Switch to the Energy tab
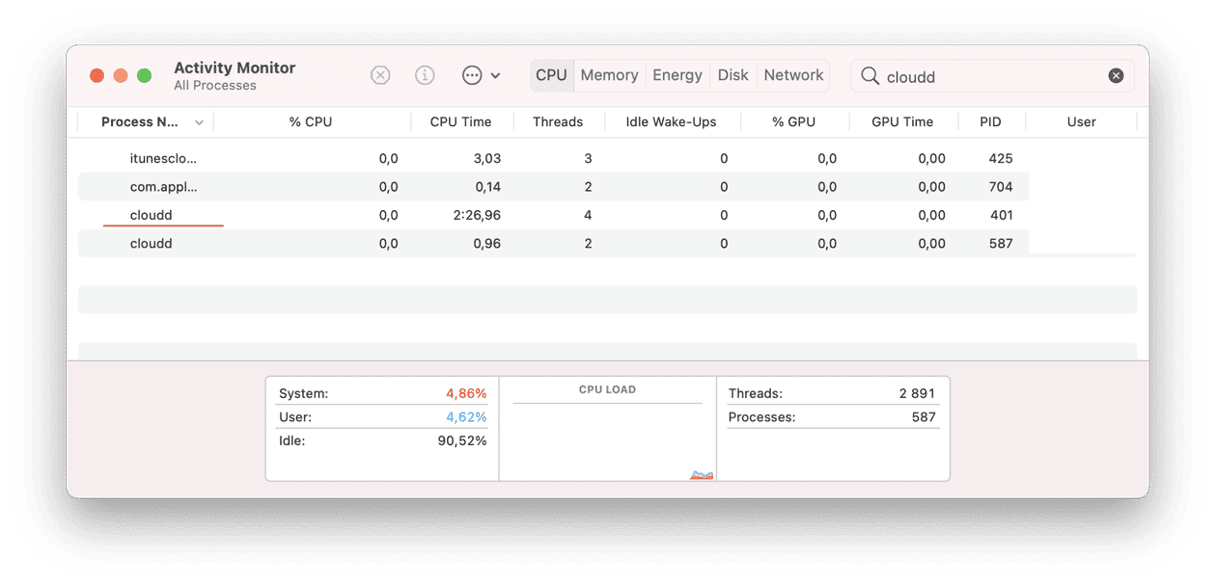 coord(677,75)
